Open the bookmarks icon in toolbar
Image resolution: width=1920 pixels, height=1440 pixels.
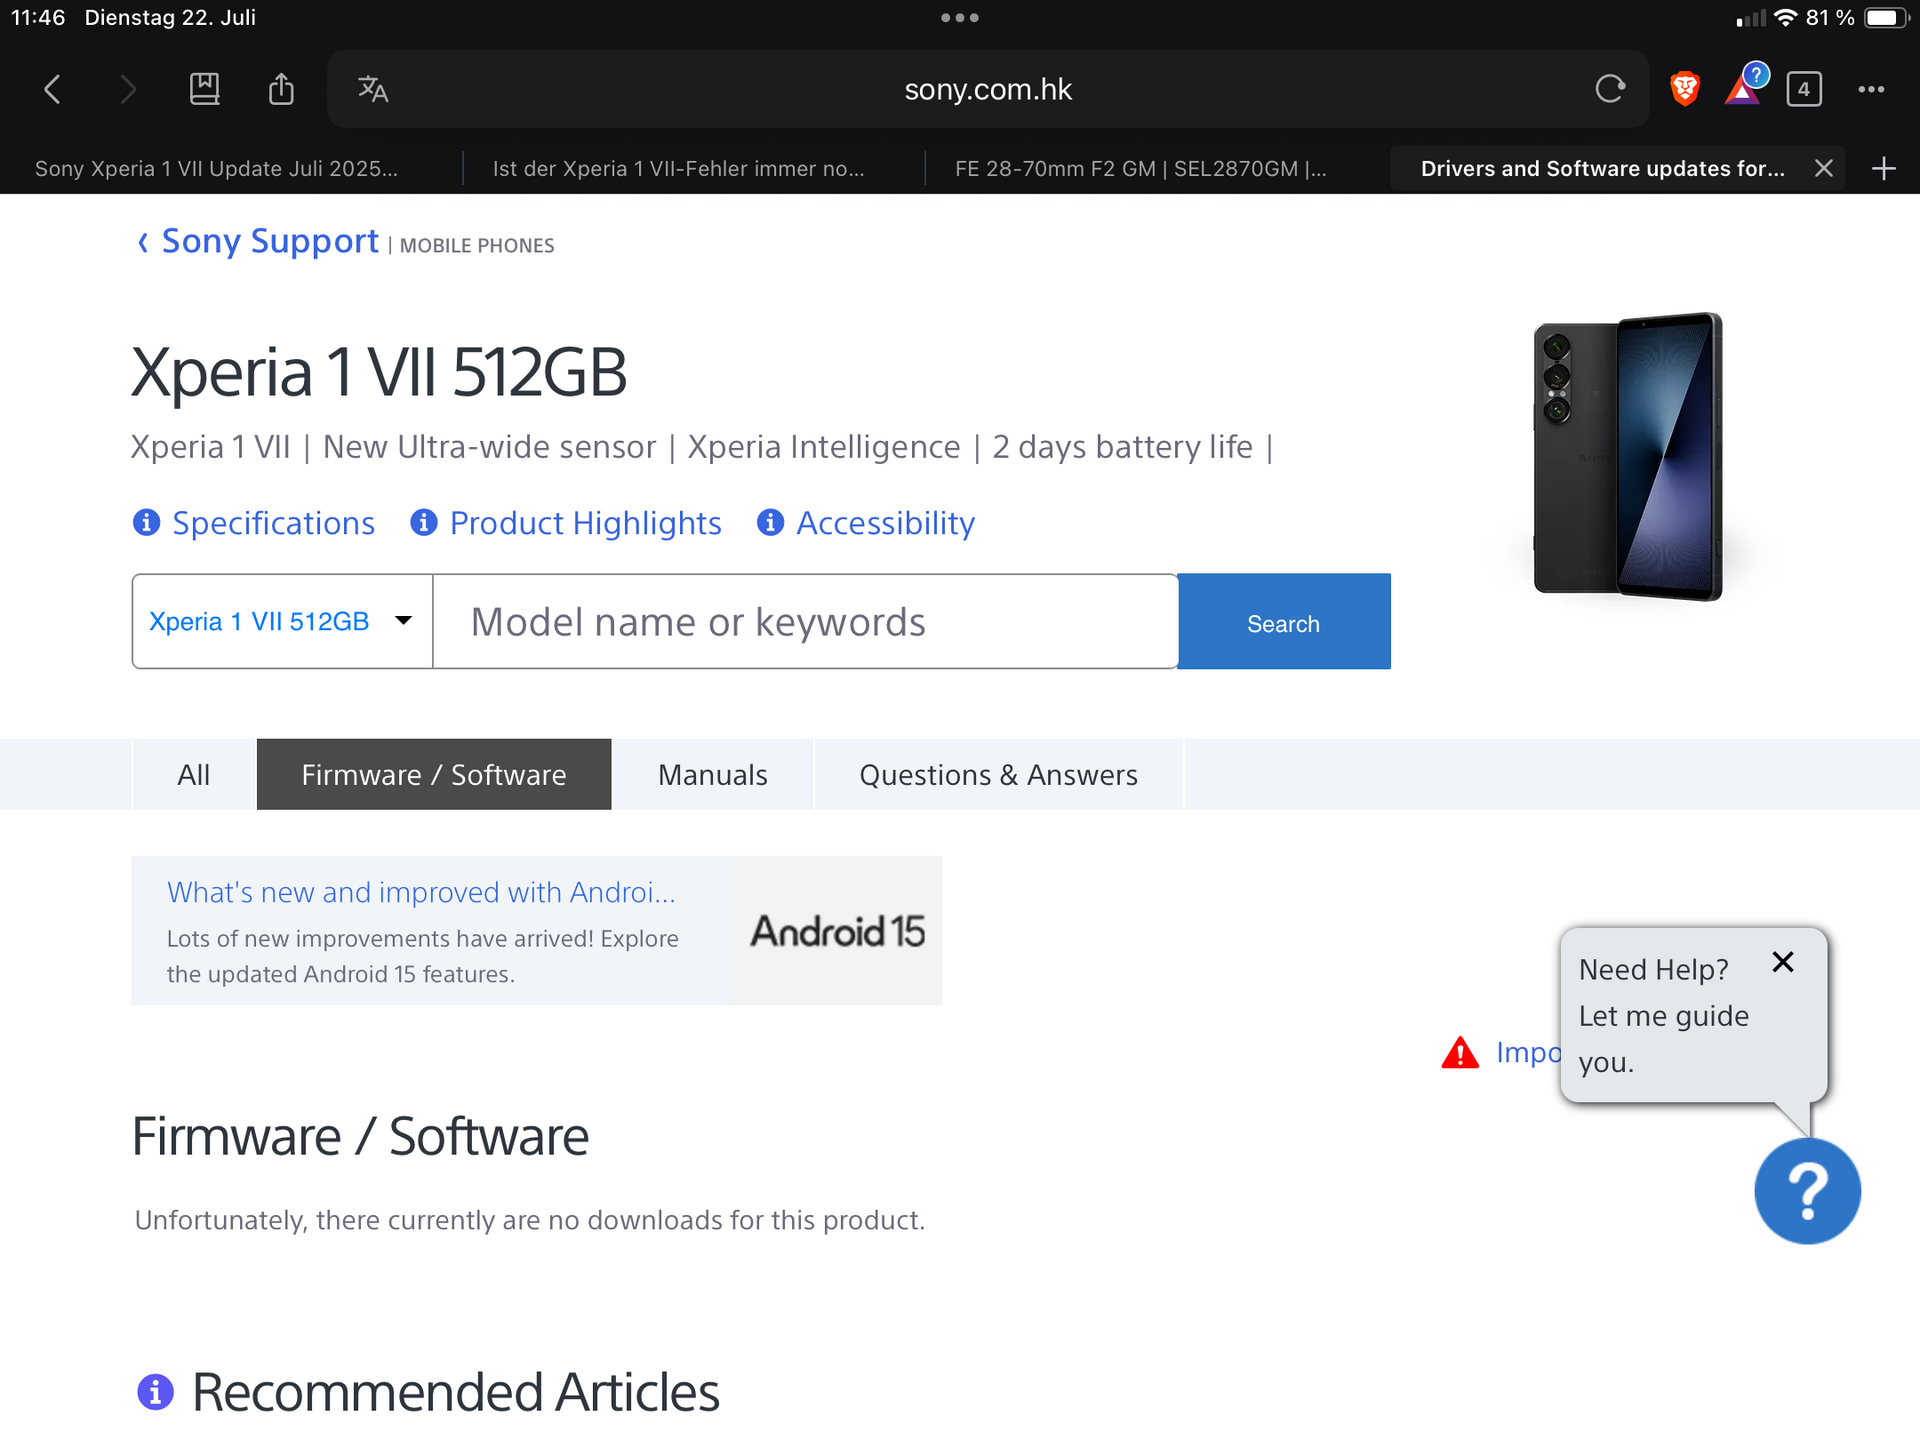(x=205, y=89)
